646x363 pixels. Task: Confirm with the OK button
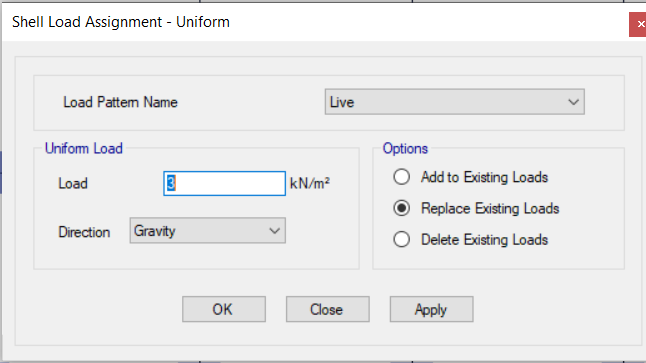click(x=224, y=309)
